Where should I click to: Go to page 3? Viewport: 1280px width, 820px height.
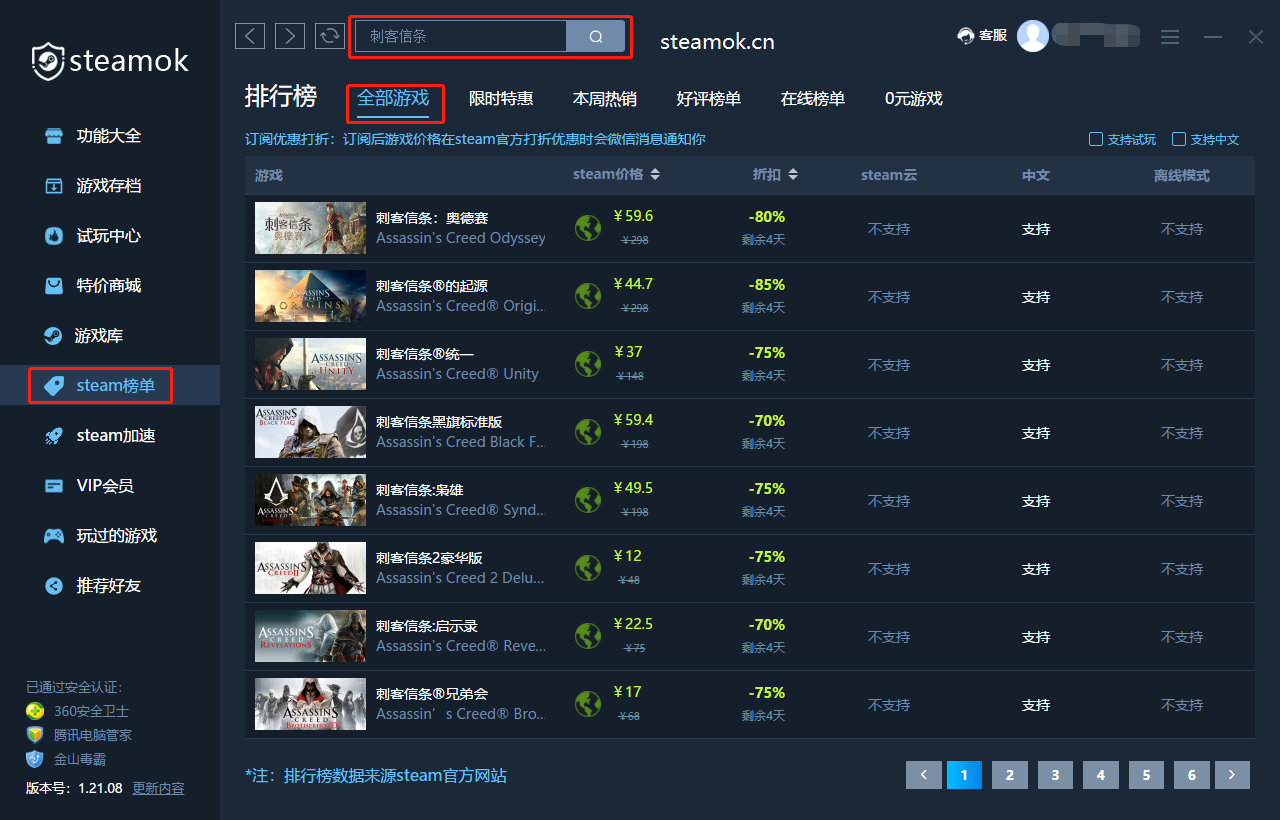[1055, 775]
